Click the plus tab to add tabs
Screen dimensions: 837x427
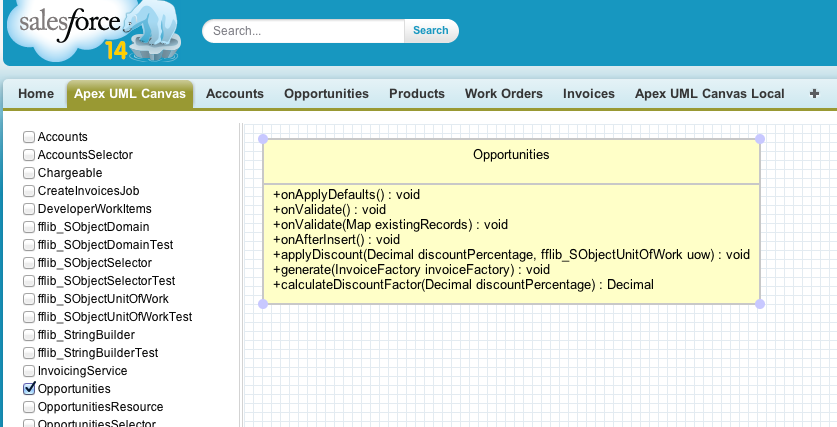[814, 94]
